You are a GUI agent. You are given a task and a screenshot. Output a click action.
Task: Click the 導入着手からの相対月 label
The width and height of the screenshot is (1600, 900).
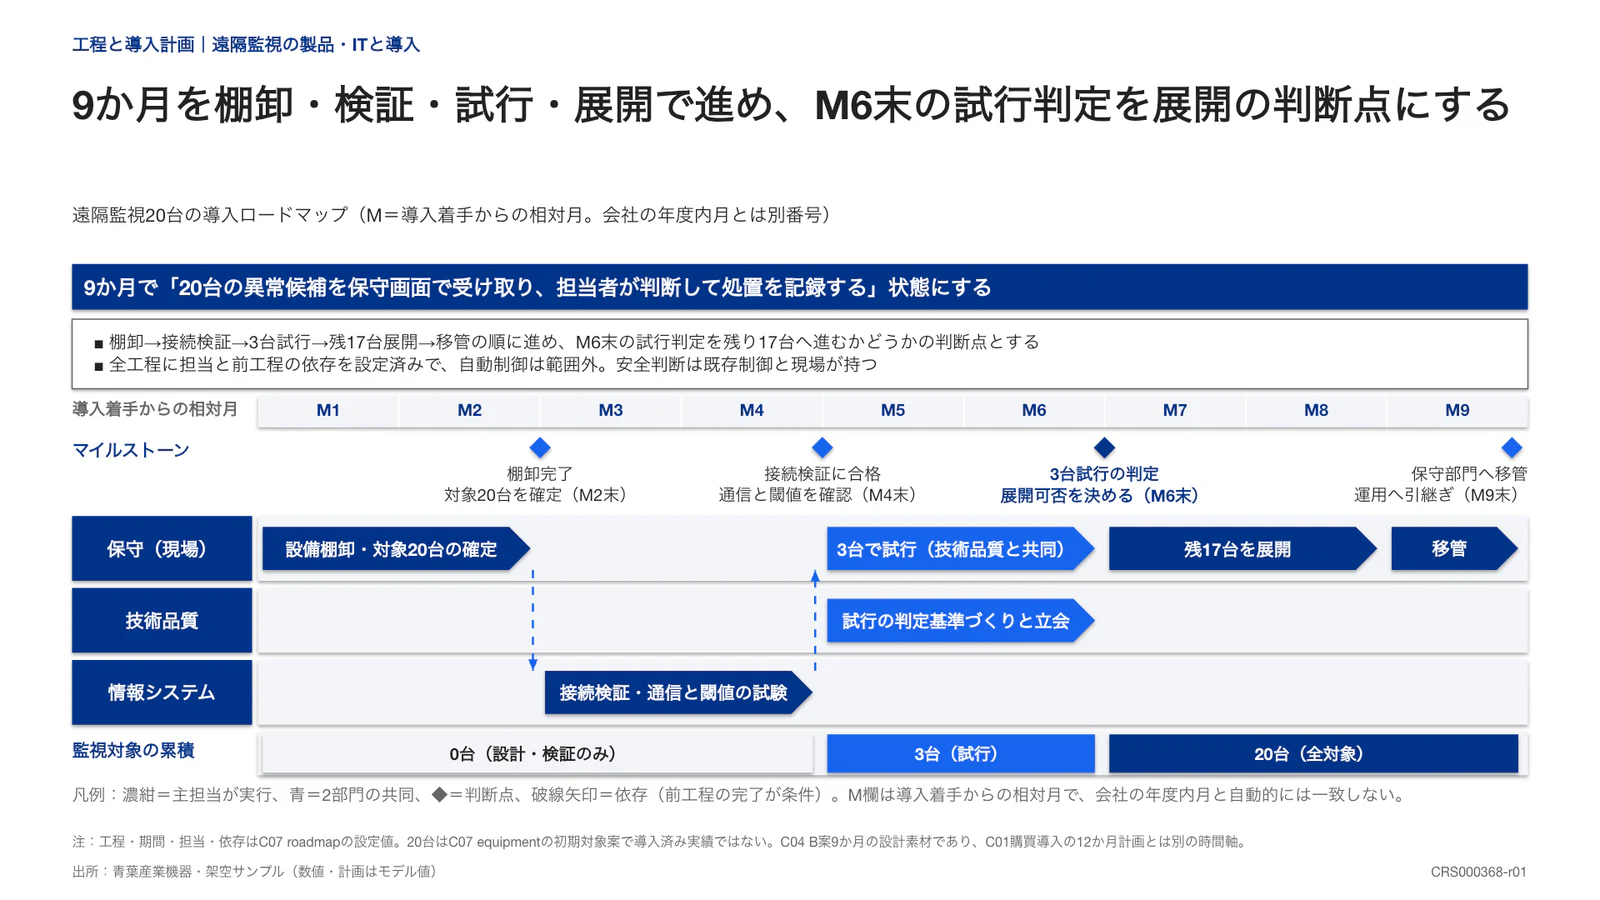(x=155, y=409)
